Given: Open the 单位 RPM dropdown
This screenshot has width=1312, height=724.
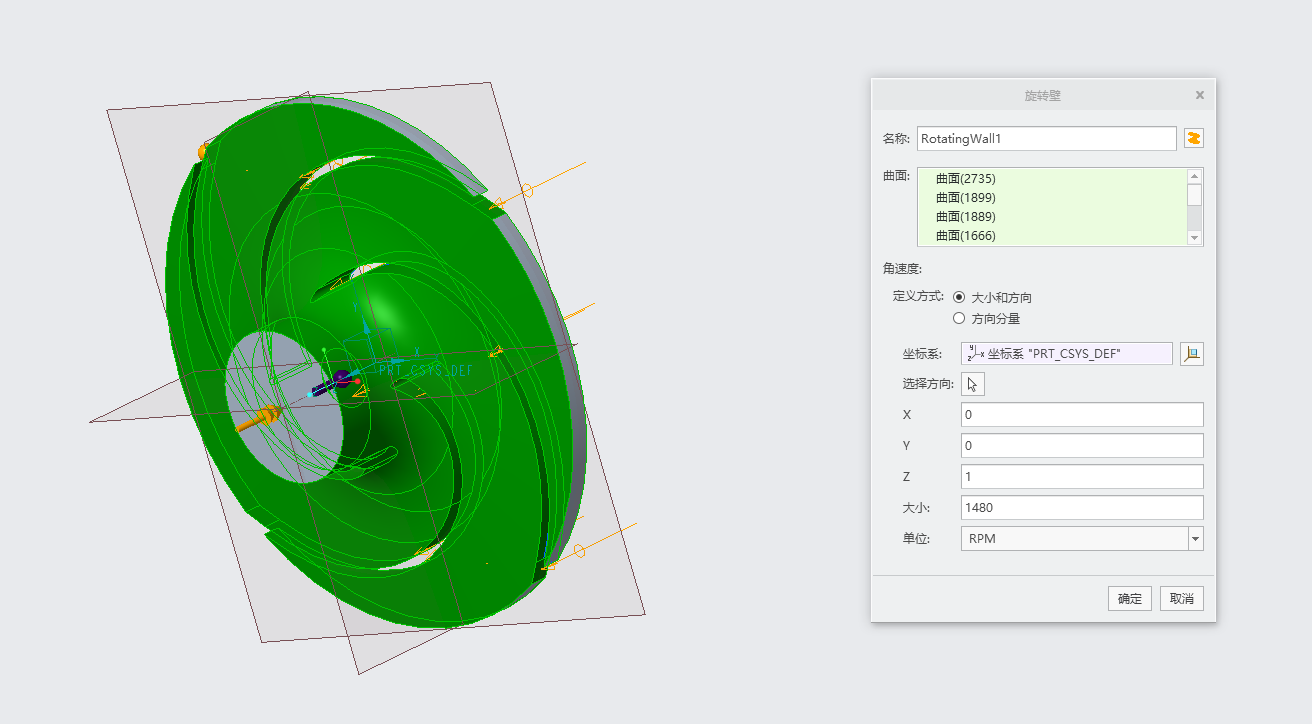Looking at the screenshot, I should click(1194, 539).
